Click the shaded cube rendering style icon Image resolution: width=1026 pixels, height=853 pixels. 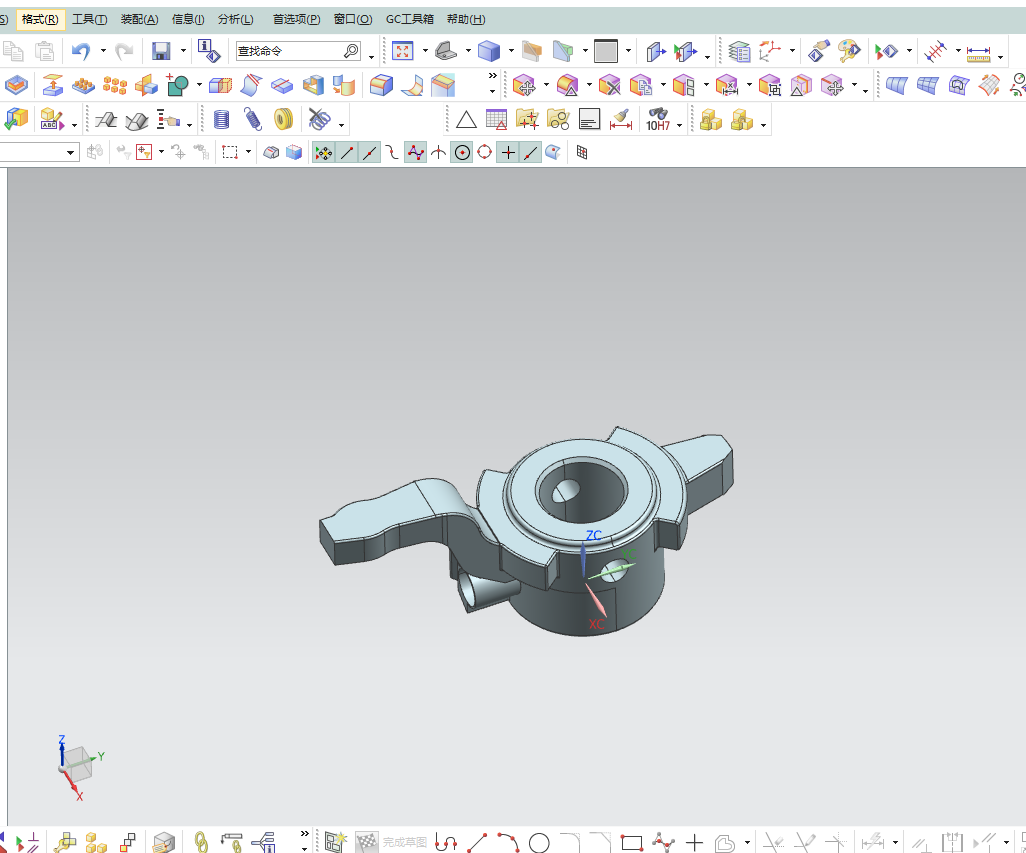[489, 51]
